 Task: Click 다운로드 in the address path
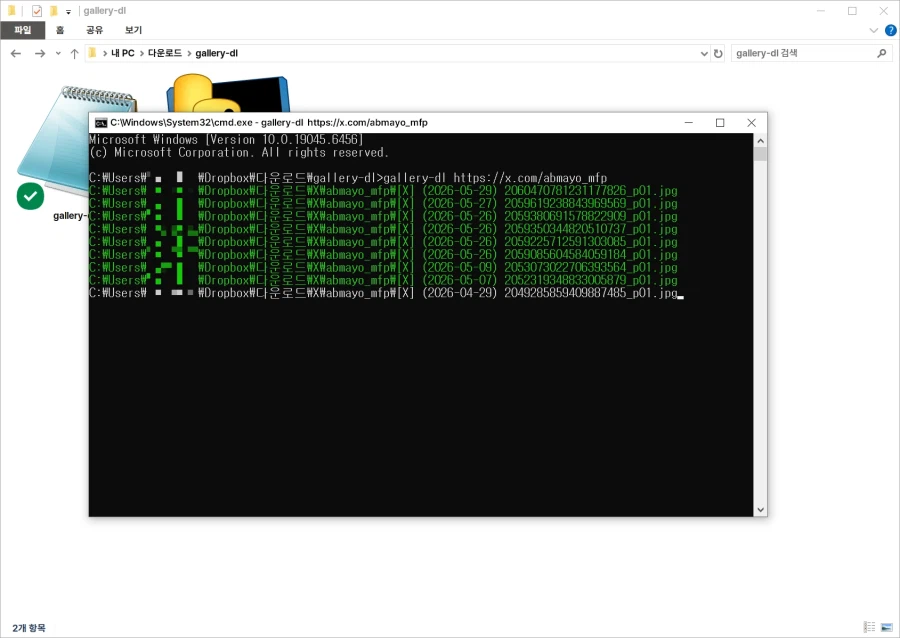pyautogui.click(x=165, y=53)
